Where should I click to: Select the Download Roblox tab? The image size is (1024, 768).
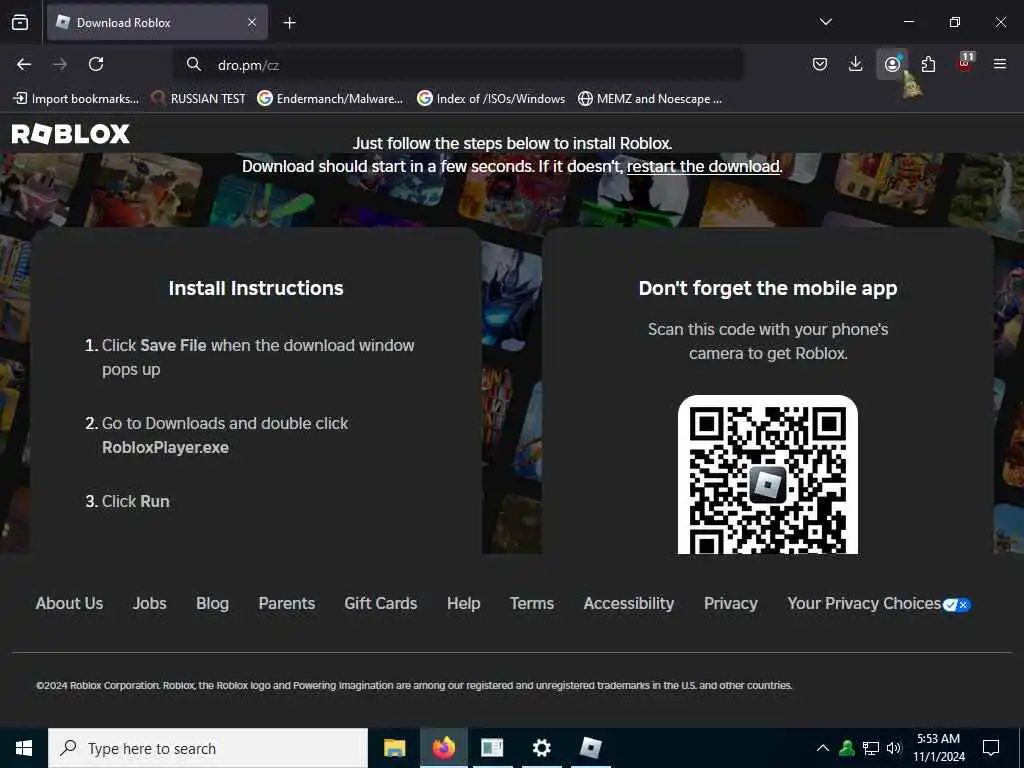[x=157, y=22]
